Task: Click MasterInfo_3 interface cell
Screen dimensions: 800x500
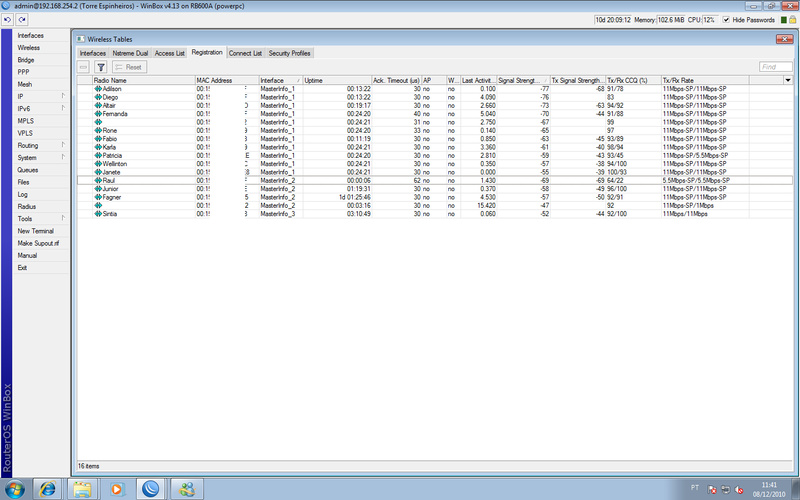Action: click(x=278, y=214)
